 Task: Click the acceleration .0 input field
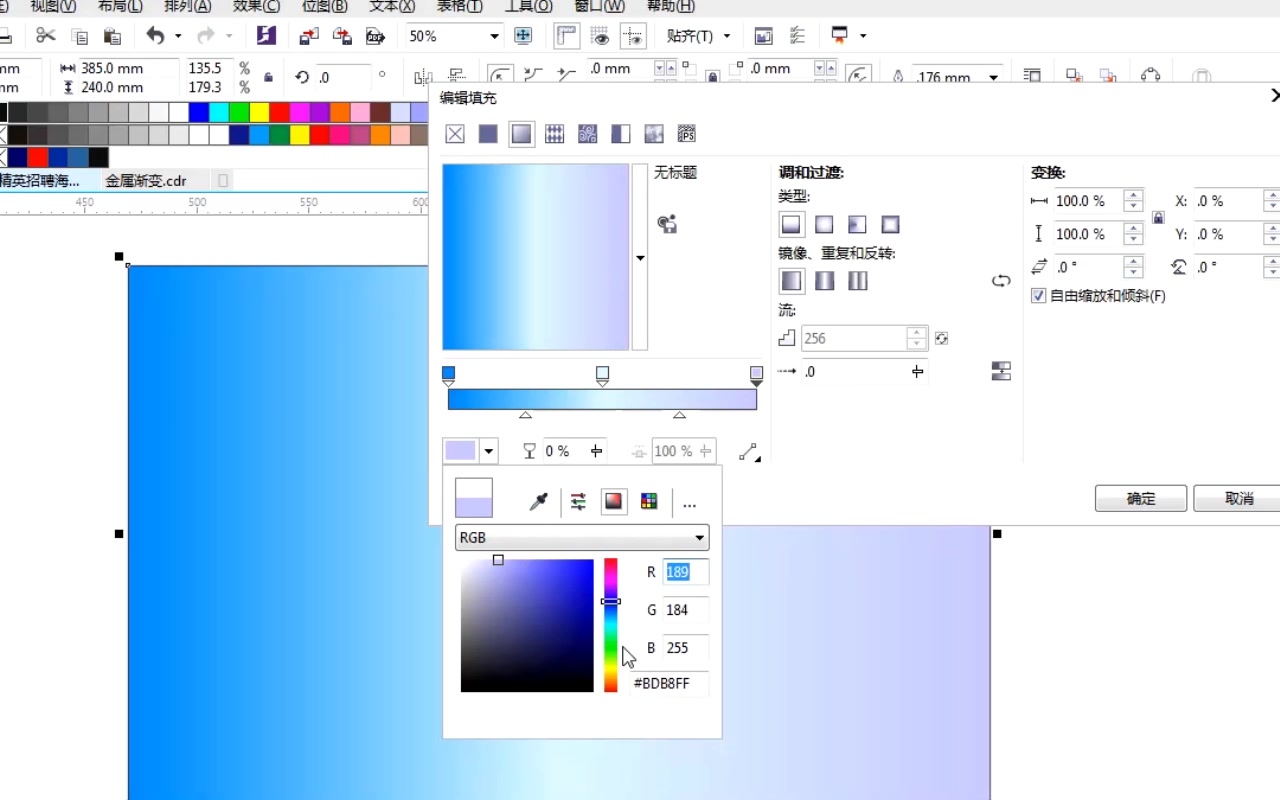[855, 371]
